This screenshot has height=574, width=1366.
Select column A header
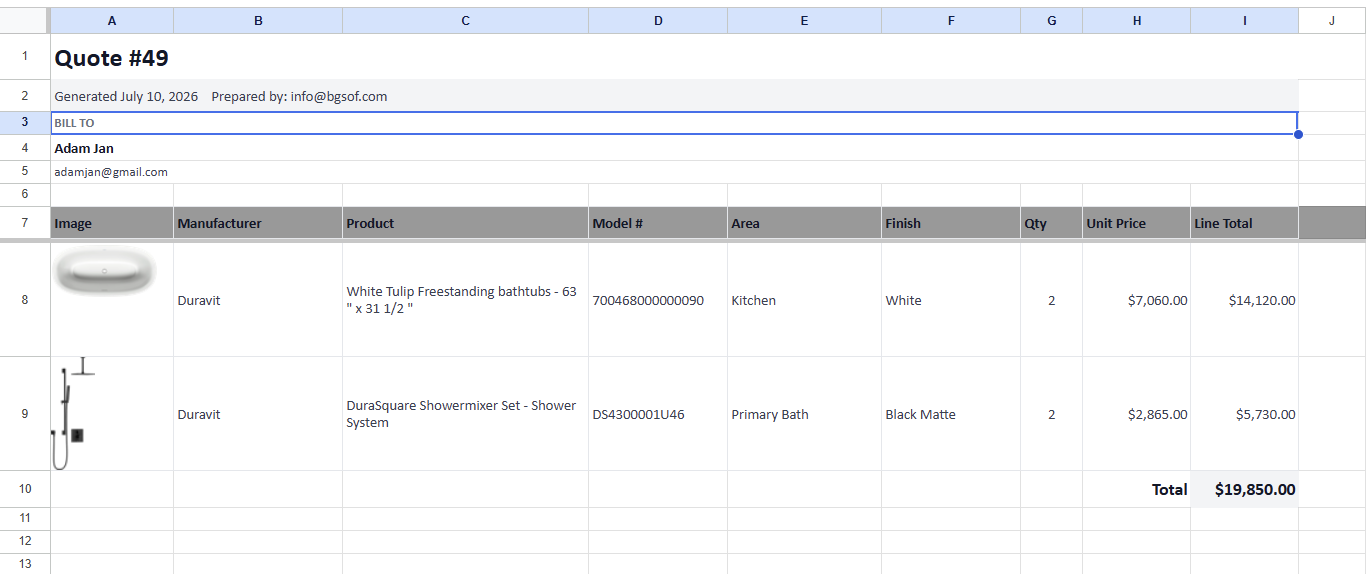[111, 20]
